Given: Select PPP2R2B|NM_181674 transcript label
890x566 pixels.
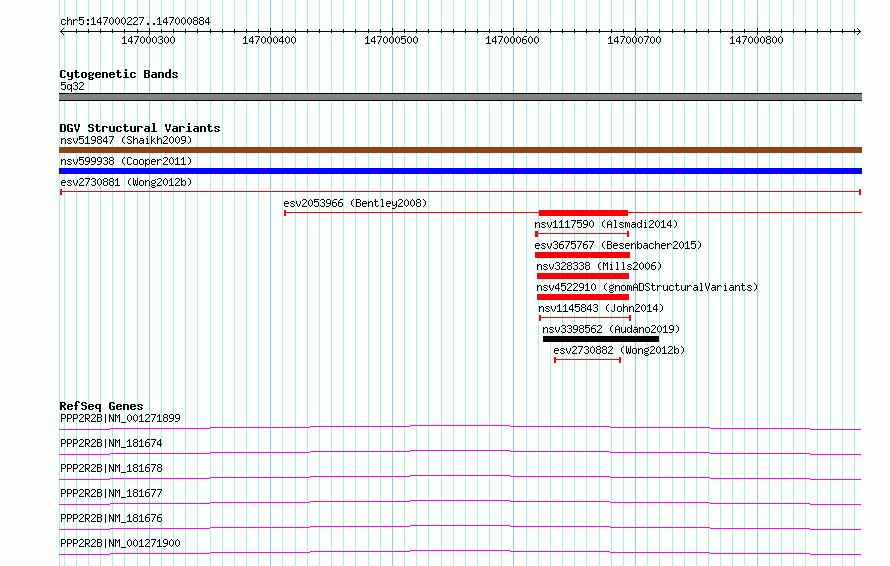Looking at the screenshot, I should pos(111,443).
